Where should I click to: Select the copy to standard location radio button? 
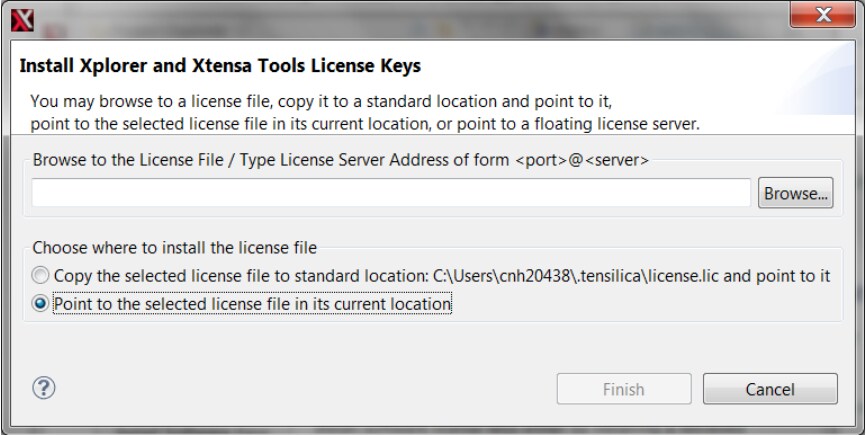point(40,275)
